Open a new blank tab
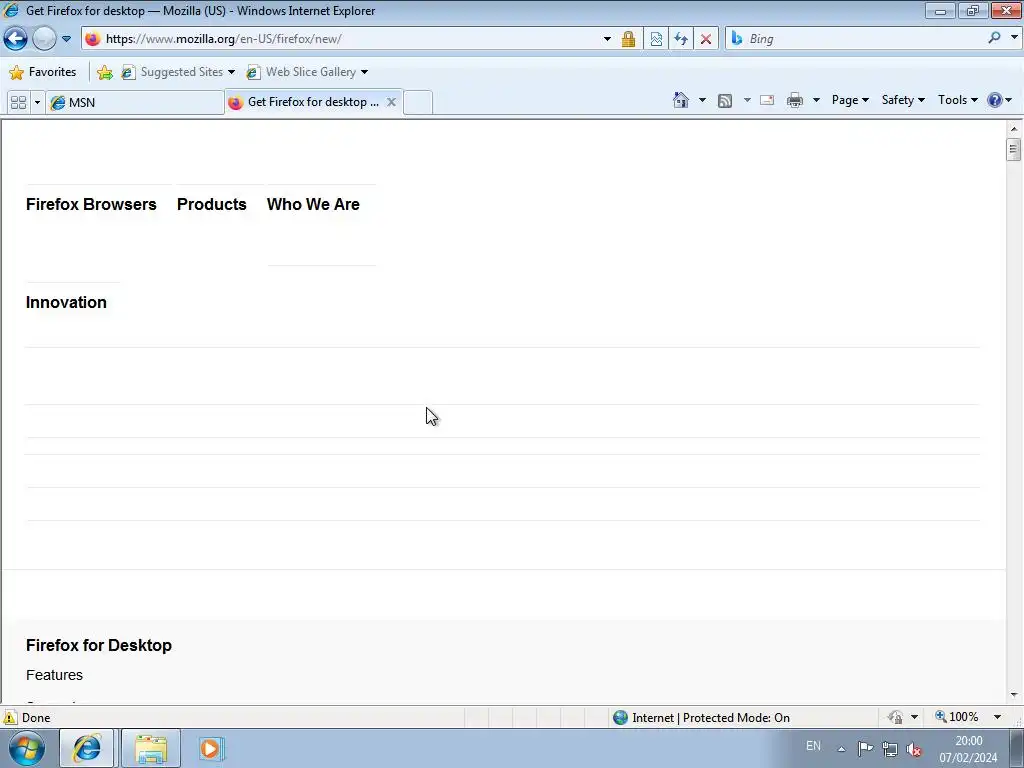Viewport: 1024px width, 768px height. [418, 103]
